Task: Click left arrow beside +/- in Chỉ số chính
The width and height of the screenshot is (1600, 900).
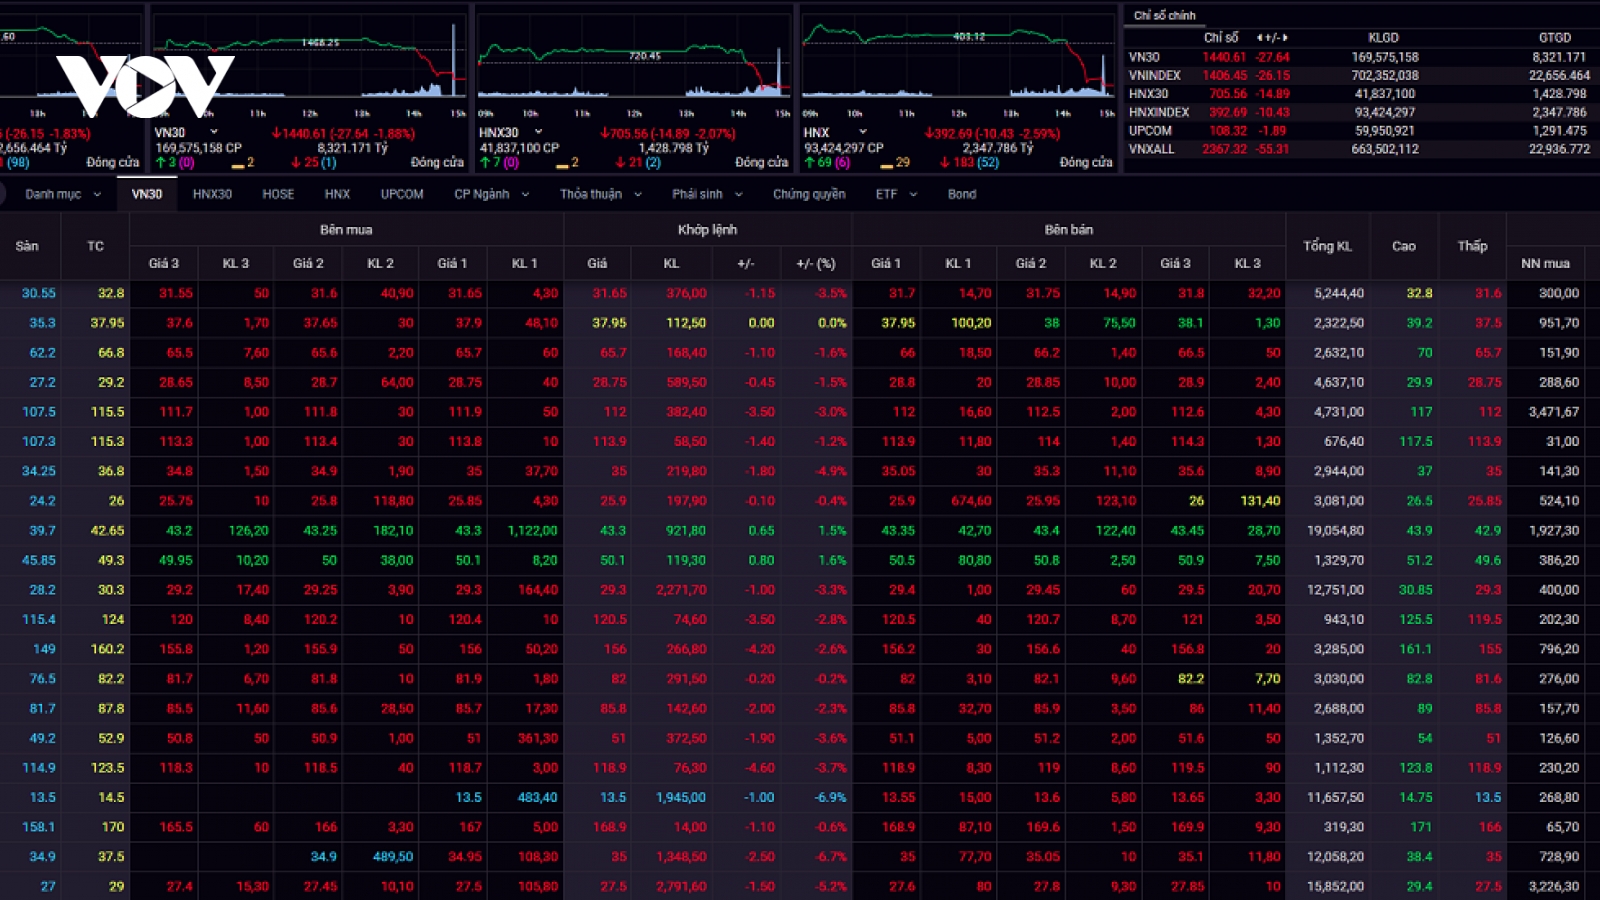Action: click(x=1260, y=37)
